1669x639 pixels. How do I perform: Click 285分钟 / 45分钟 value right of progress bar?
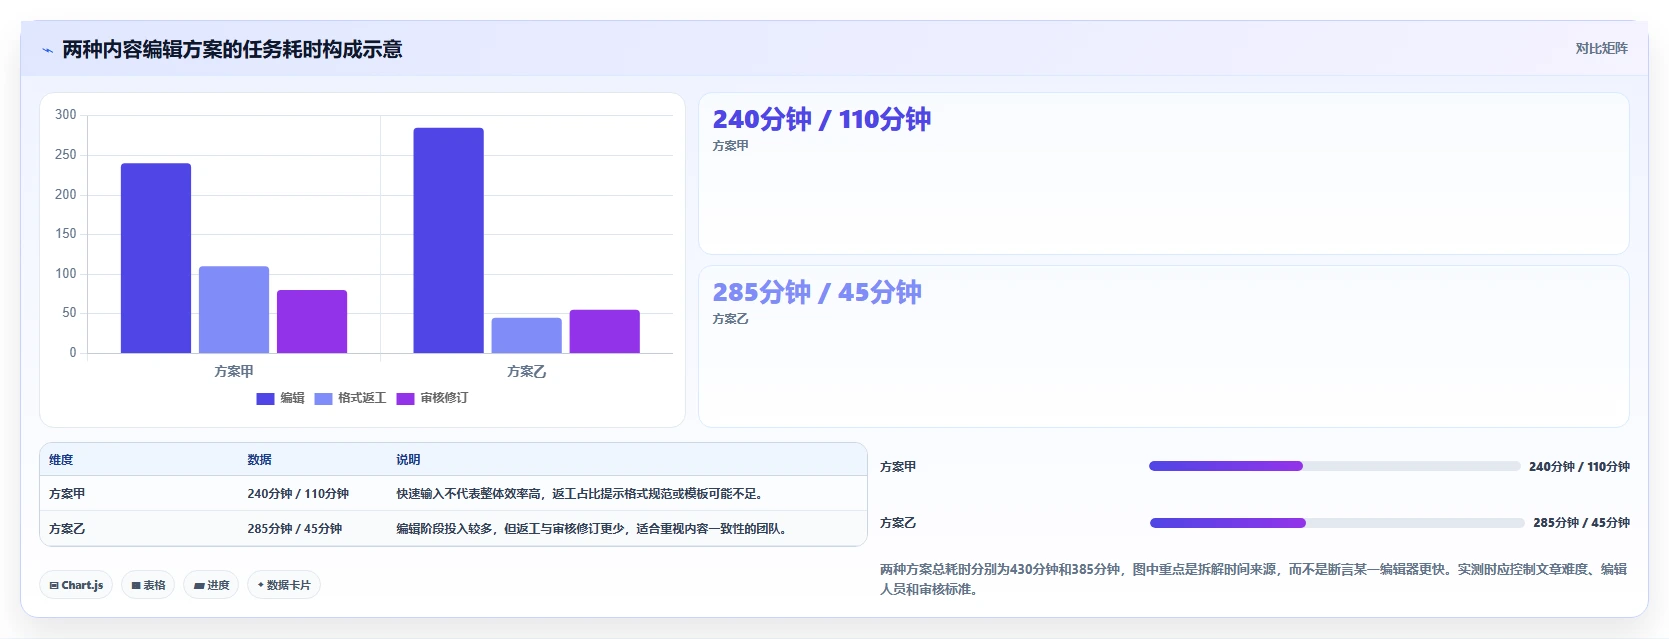(1581, 523)
